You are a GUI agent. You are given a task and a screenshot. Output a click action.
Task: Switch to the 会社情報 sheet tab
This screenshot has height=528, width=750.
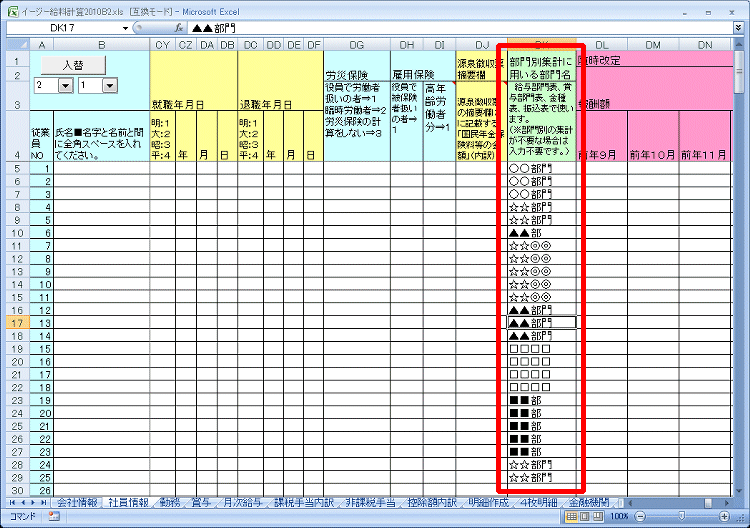(80, 503)
